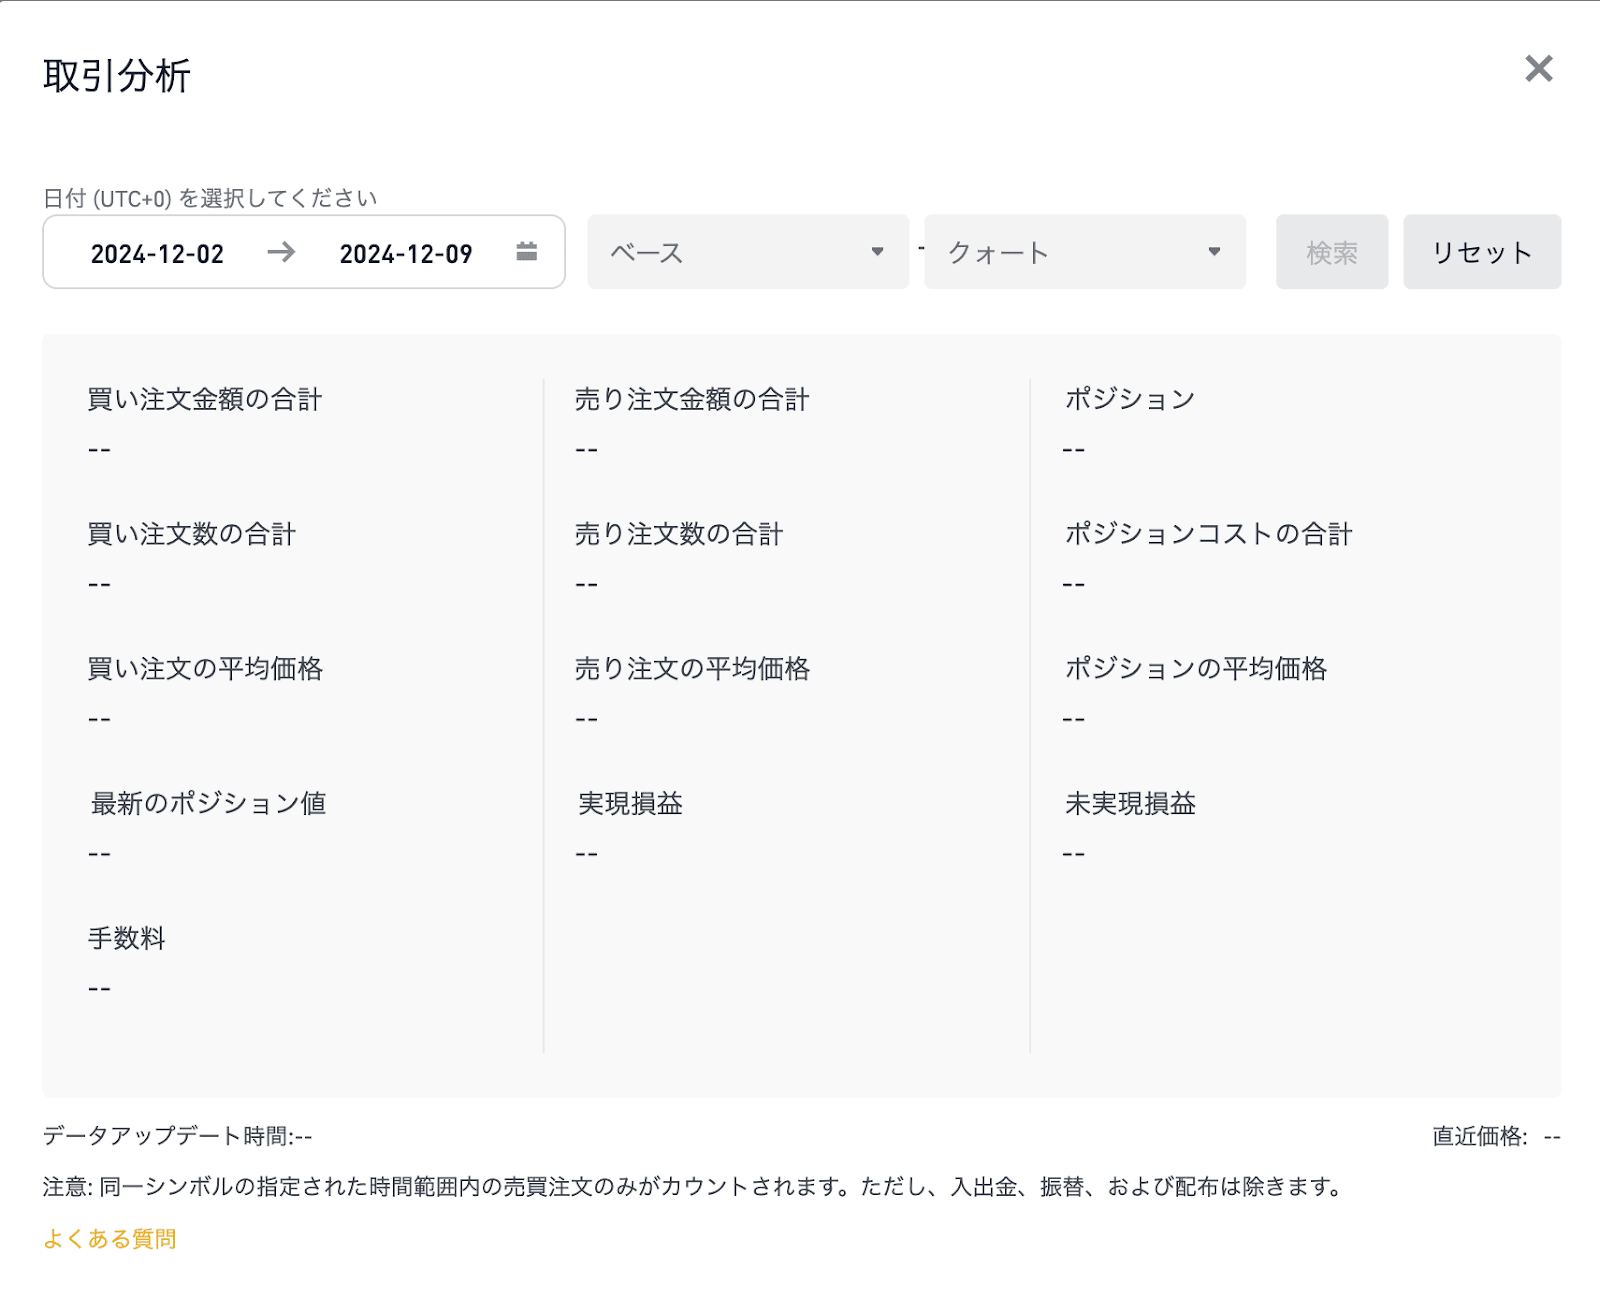Screen dimensions: 1600x1298
Task: Click the ポジションの平均価格 label
Action: click(x=1196, y=669)
